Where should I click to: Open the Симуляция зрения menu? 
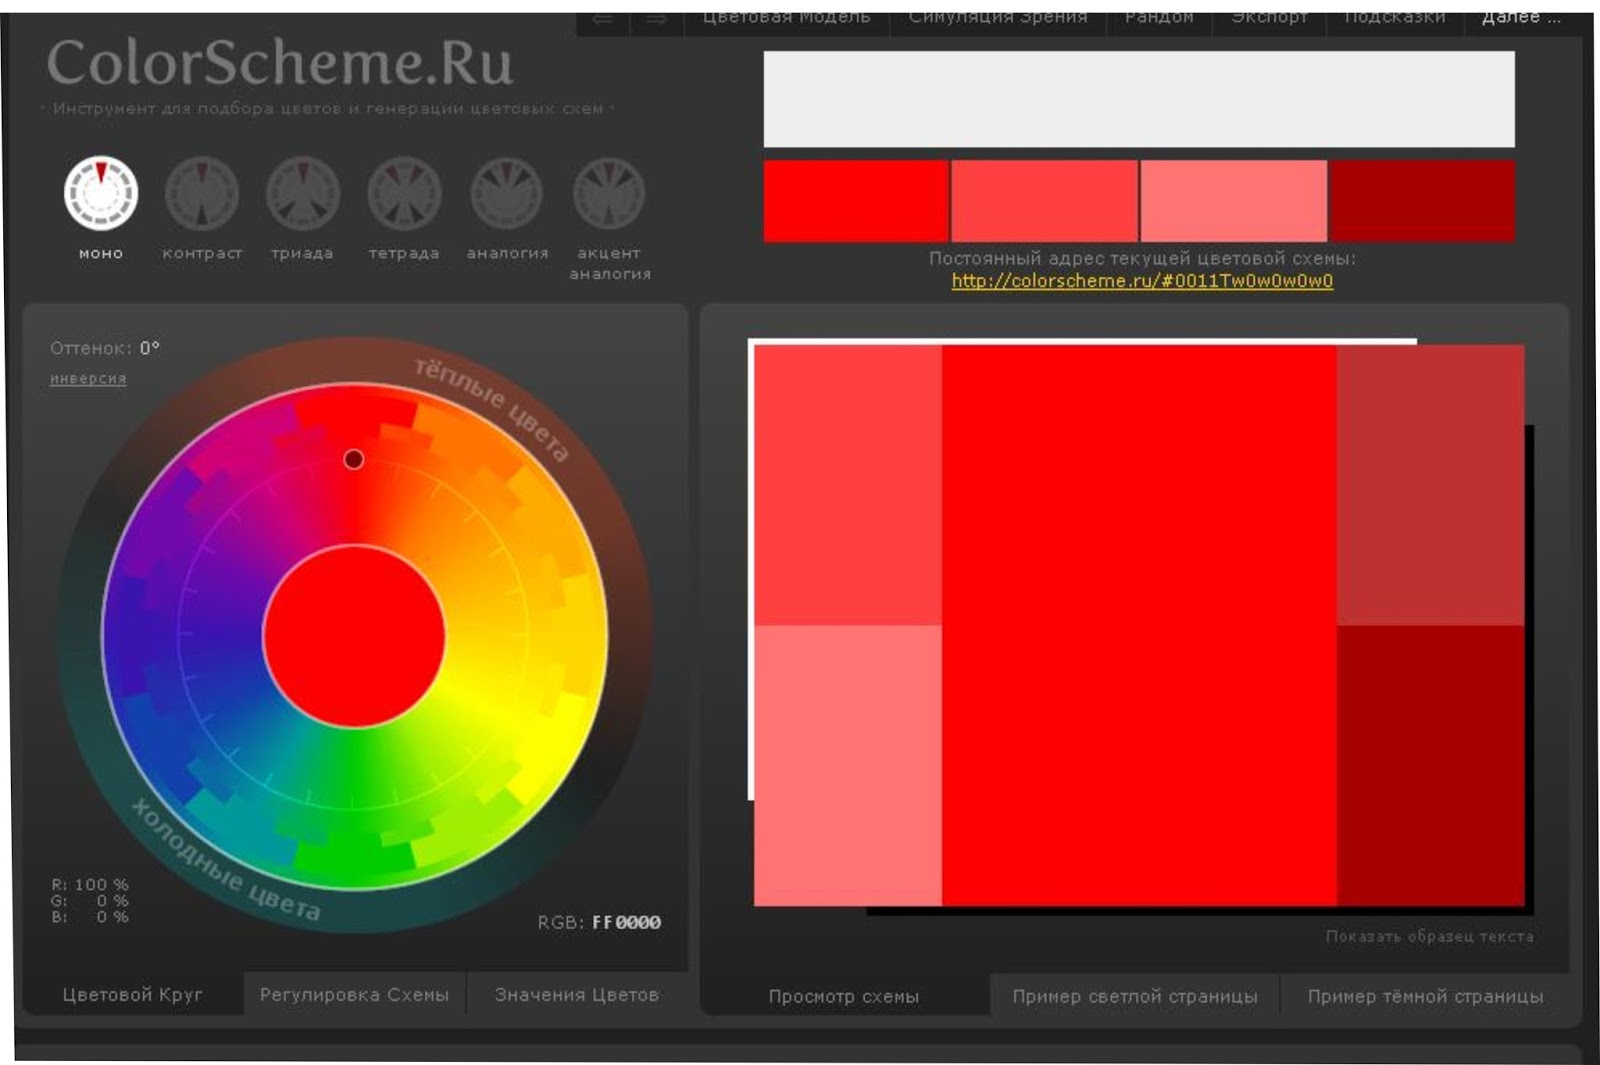point(998,18)
